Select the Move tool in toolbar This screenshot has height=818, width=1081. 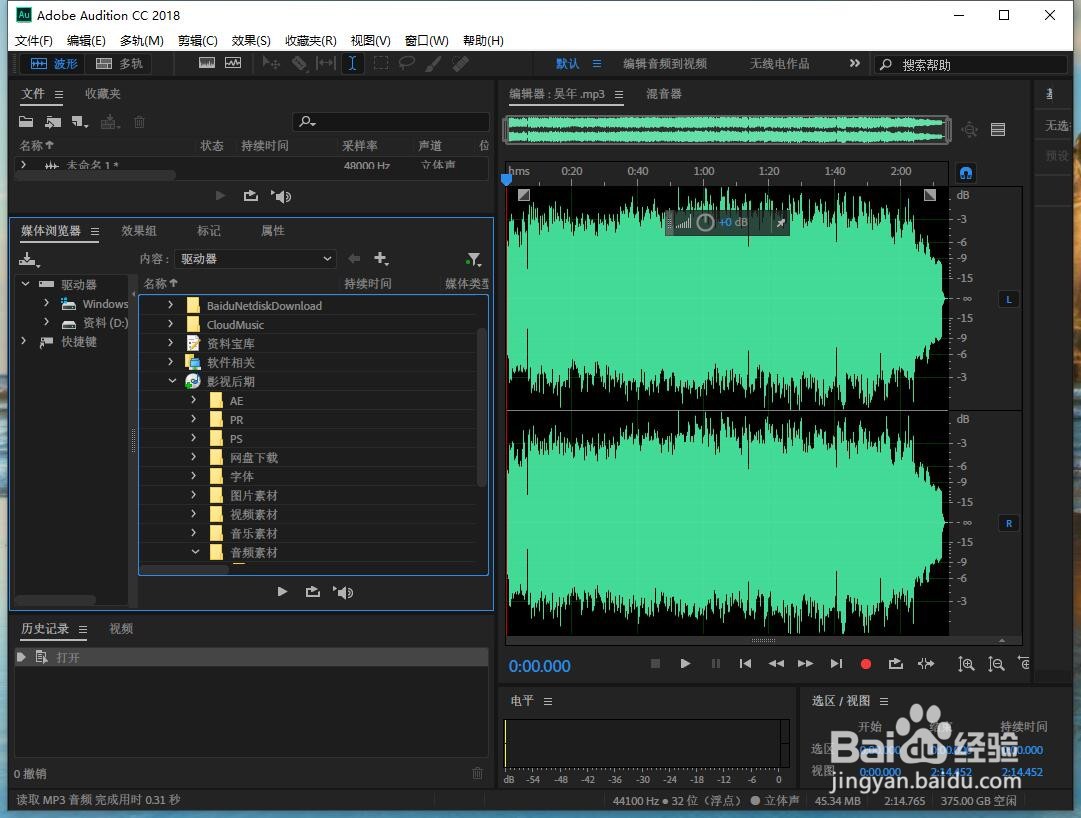pos(272,63)
